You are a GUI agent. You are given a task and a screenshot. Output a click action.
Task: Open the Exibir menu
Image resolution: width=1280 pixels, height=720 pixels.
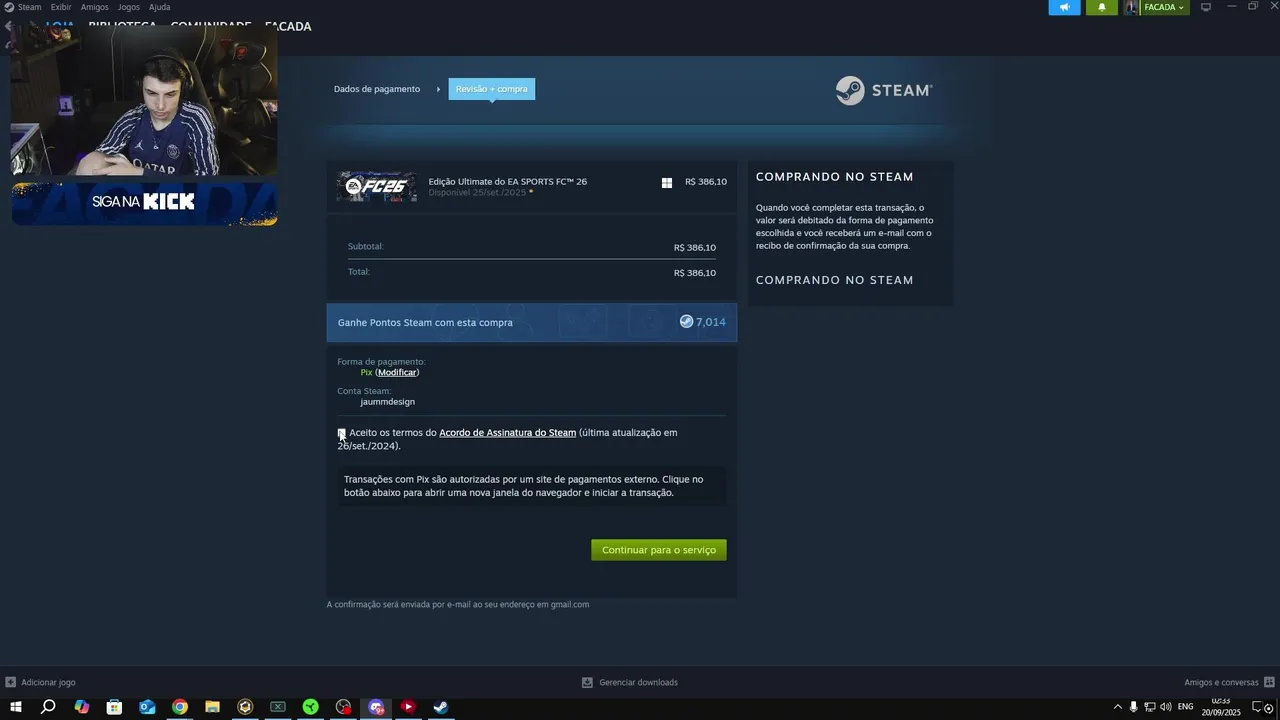[61, 7]
